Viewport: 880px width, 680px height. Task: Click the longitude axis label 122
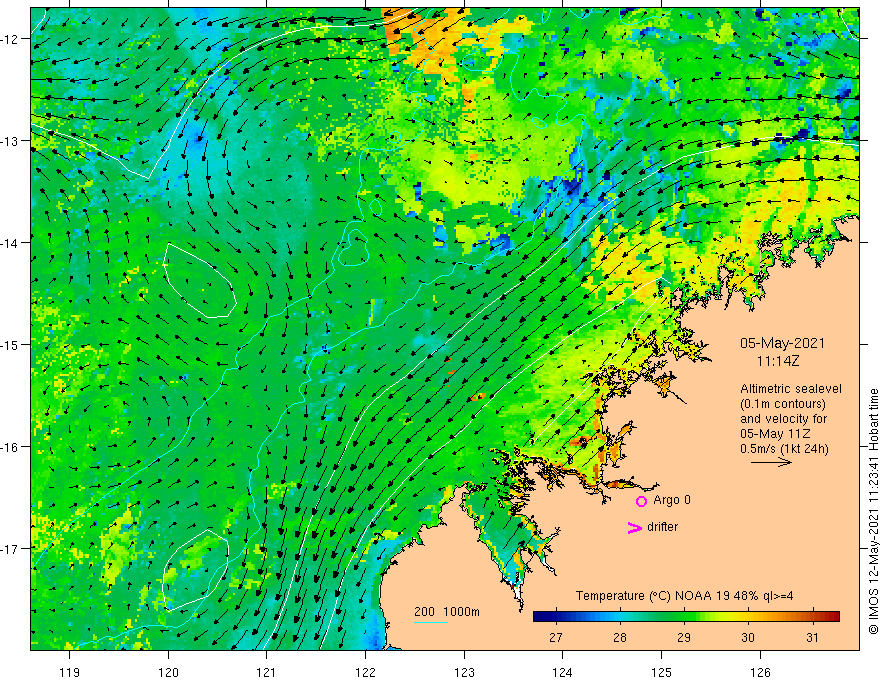coord(365,672)
